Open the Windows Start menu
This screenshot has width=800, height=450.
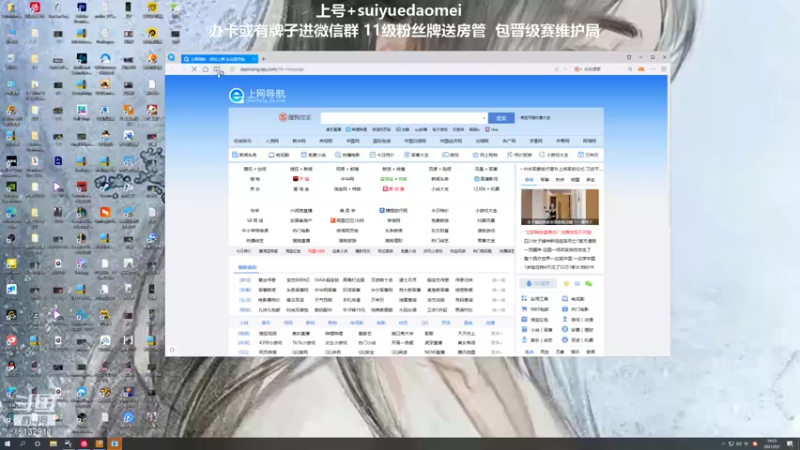[x=7, y=444]
